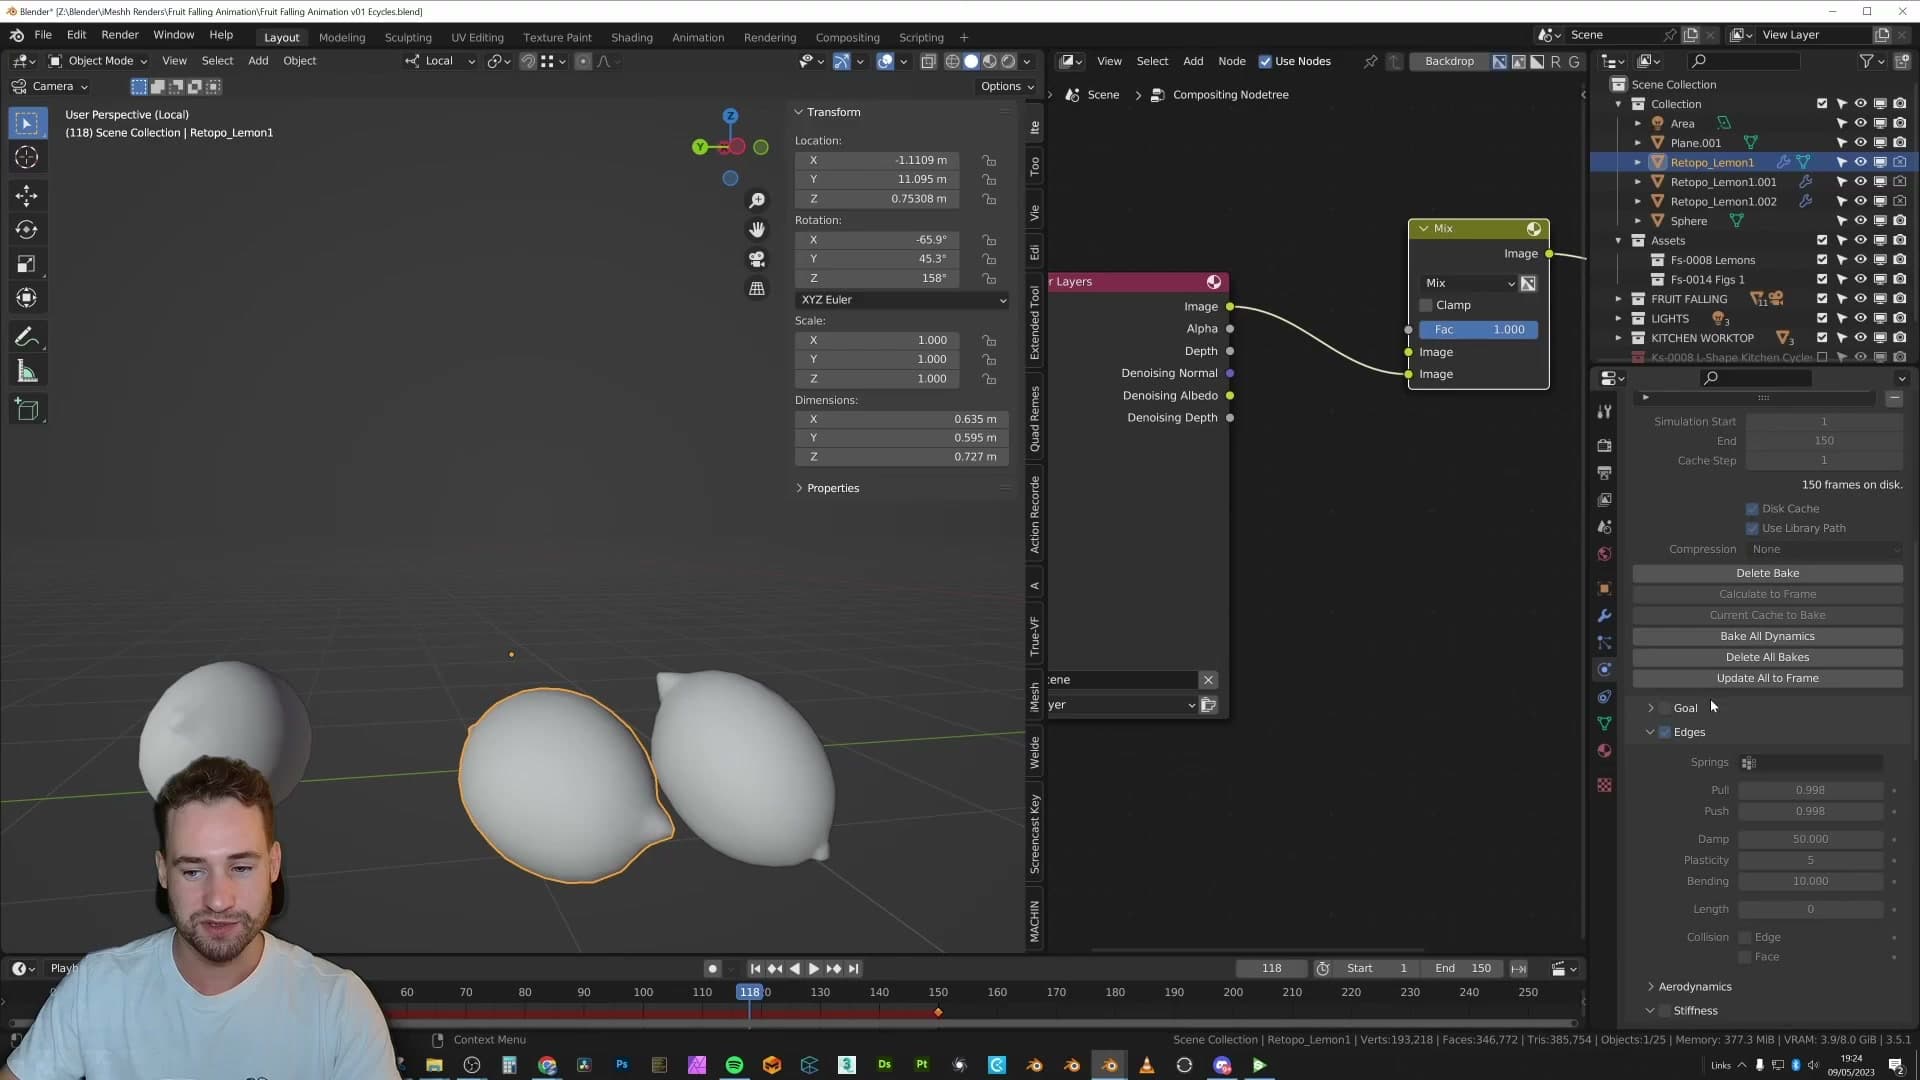Expand the FRUIT FALLING collection
The image size is (1920, 1080).
coord(1618,299)
